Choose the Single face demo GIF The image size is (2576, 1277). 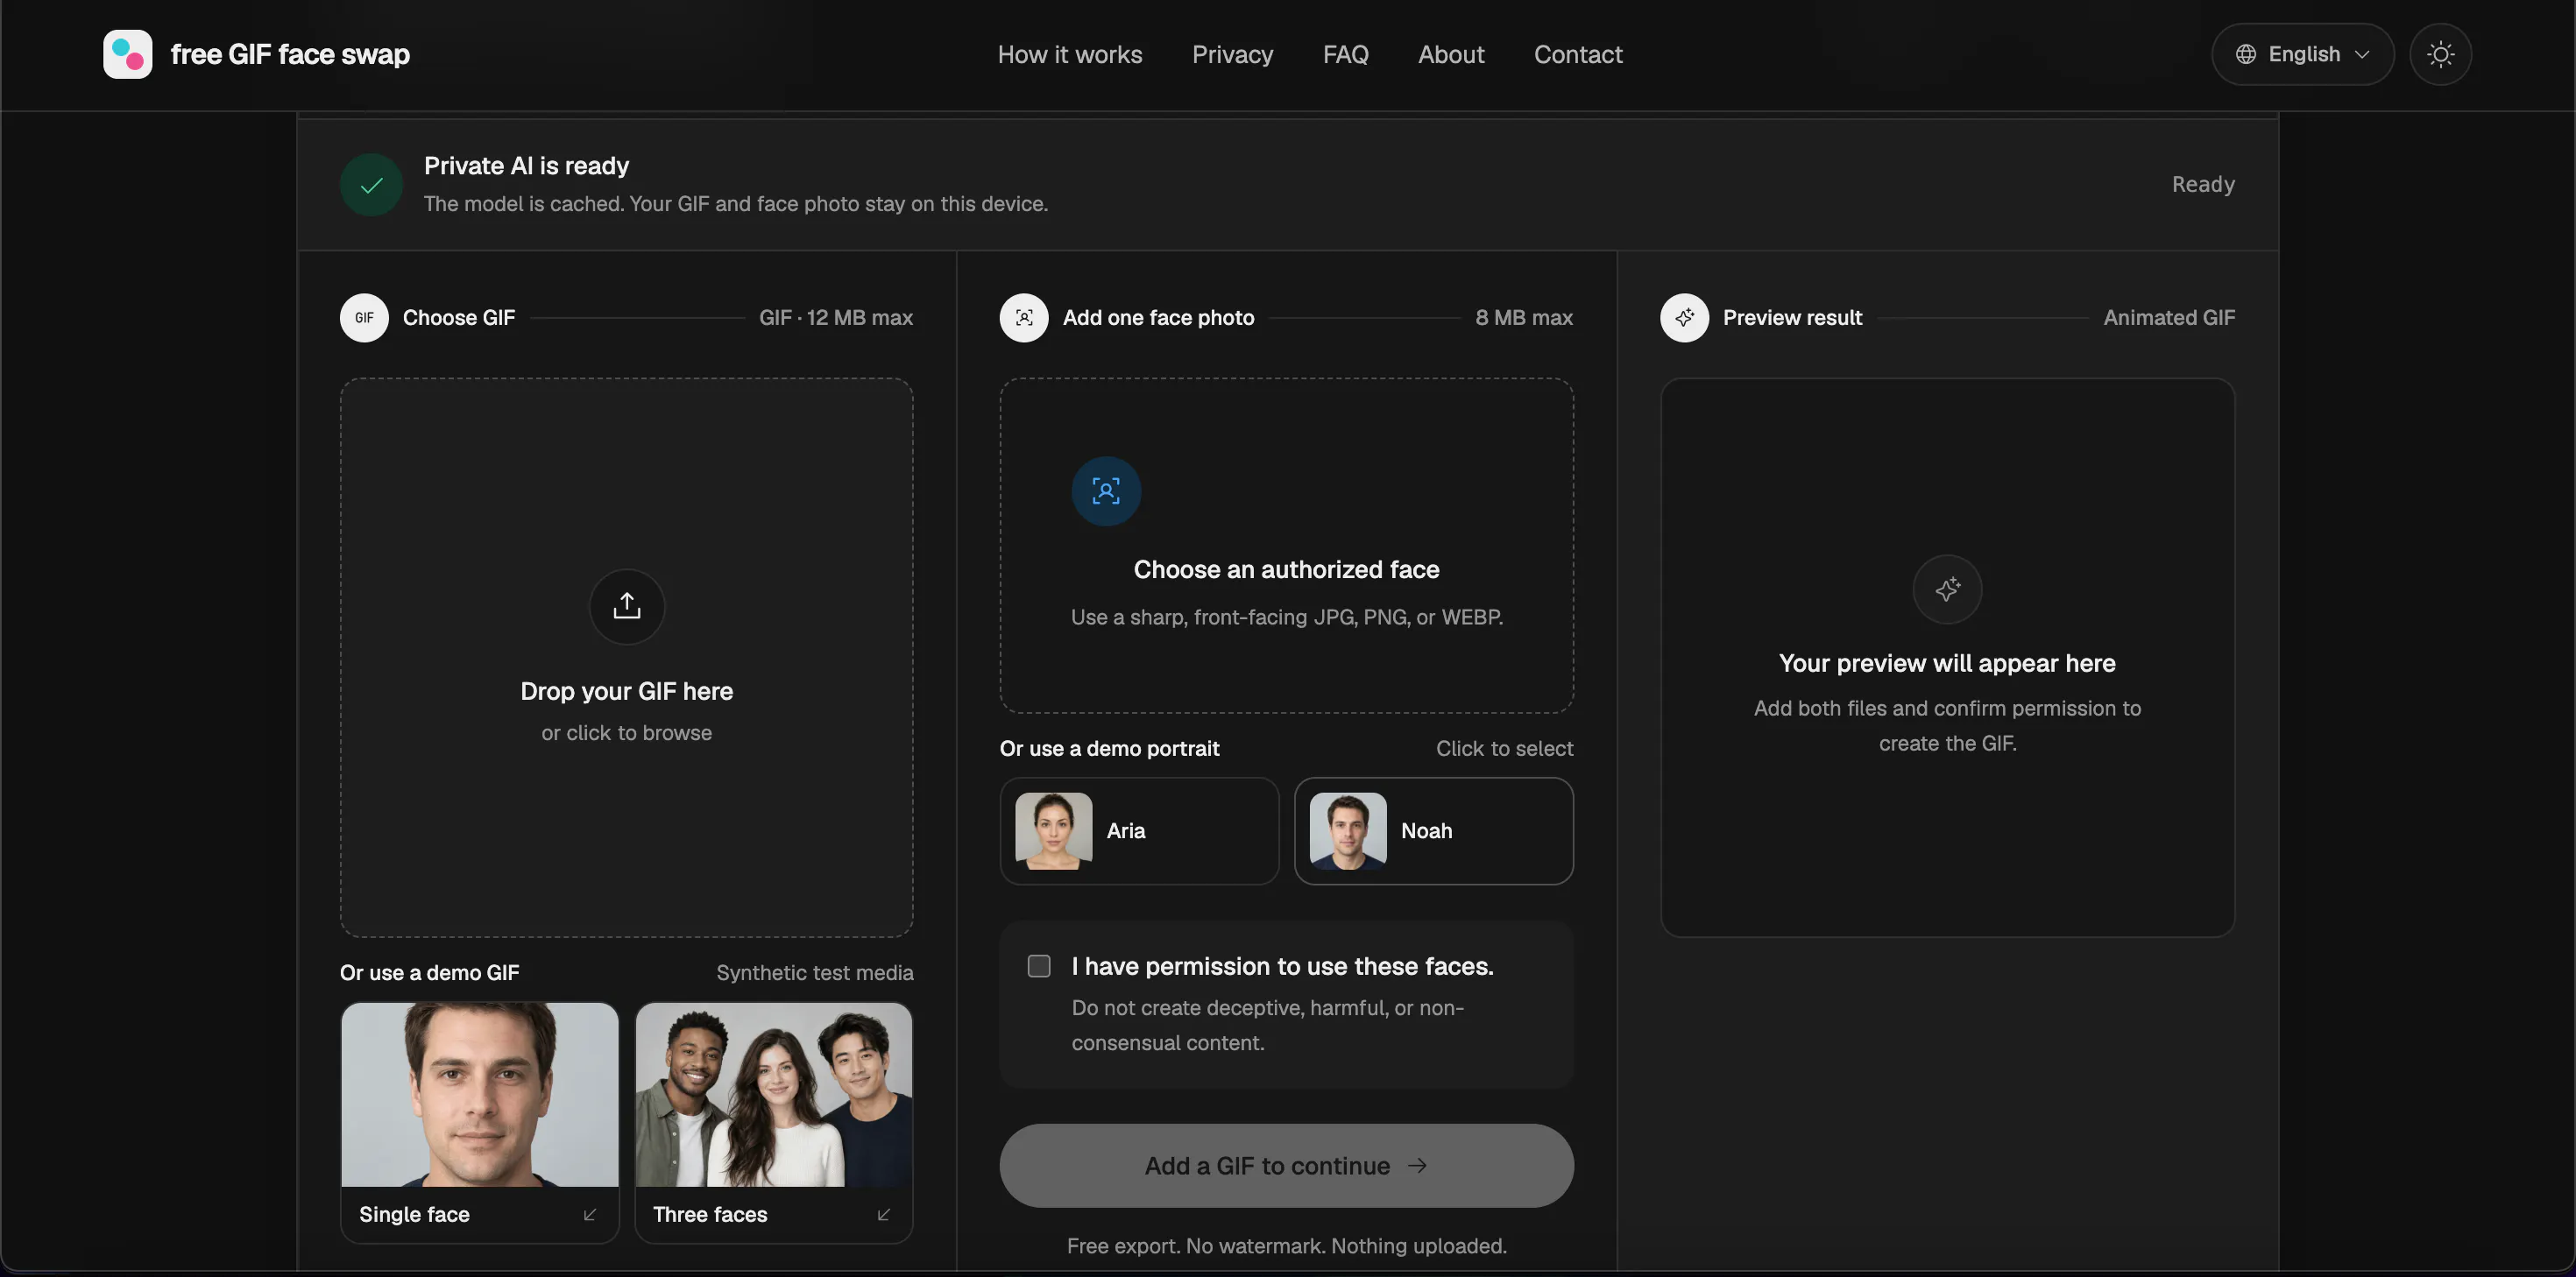click(x=480, y=1123)
